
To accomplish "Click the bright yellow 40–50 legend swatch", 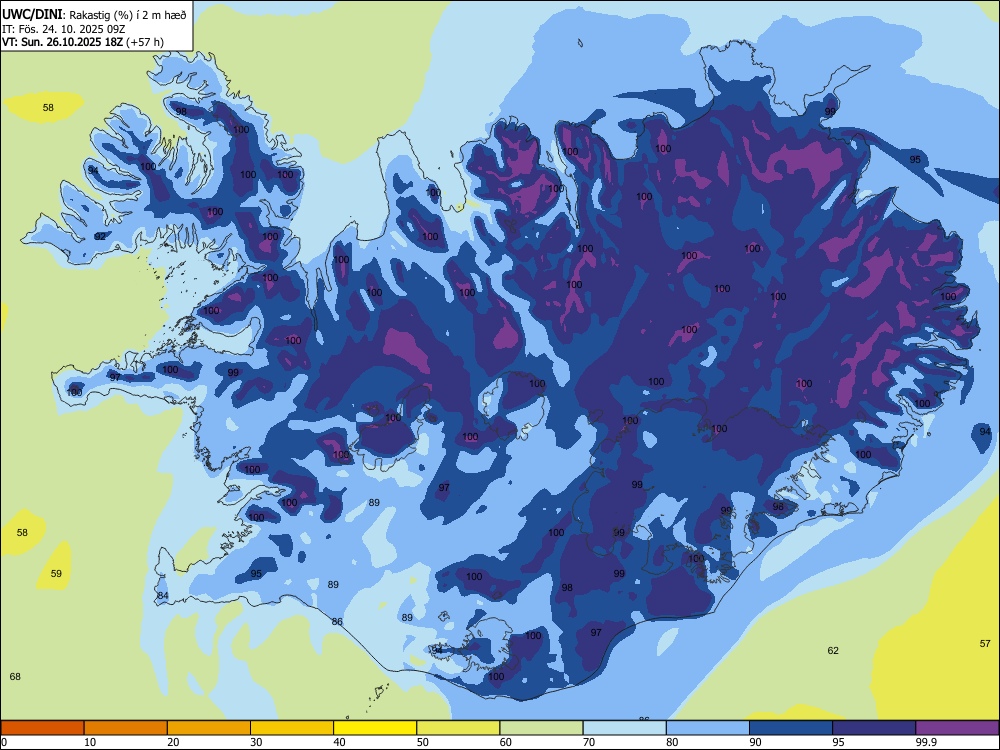I will 375,728.
